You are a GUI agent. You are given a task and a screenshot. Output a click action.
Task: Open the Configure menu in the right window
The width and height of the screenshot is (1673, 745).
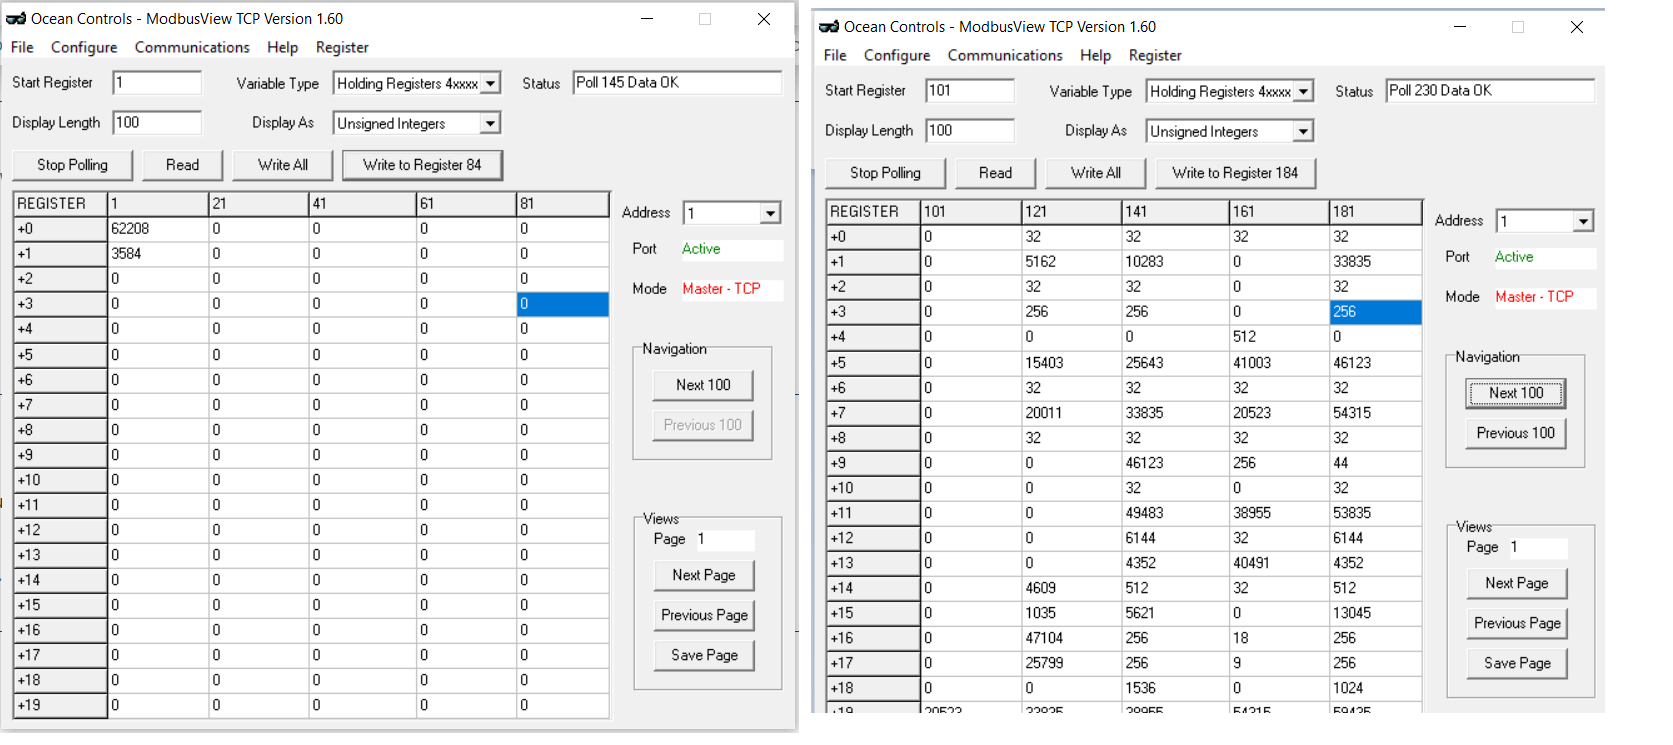coord(897,55)
